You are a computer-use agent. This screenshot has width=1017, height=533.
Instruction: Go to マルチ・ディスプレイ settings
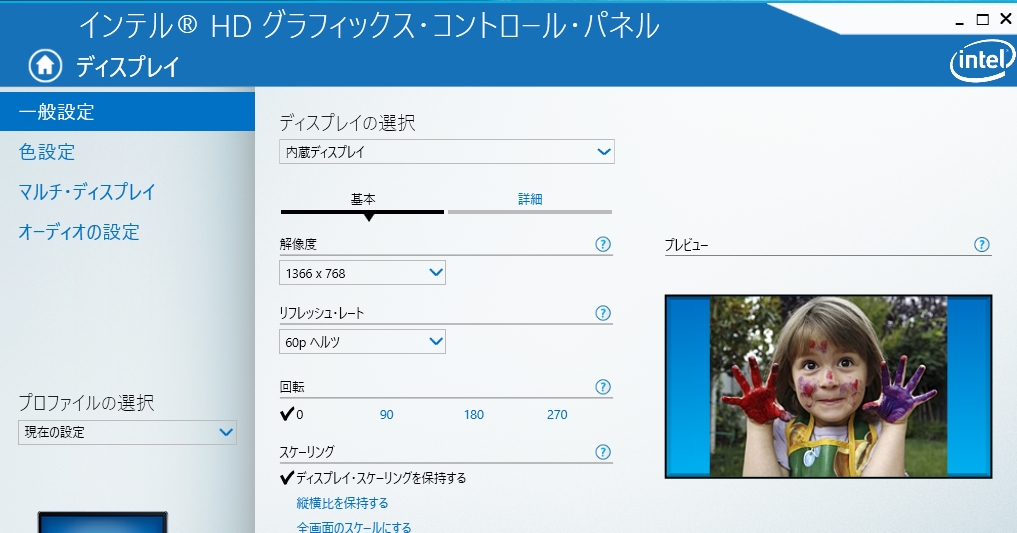(87, 192)
